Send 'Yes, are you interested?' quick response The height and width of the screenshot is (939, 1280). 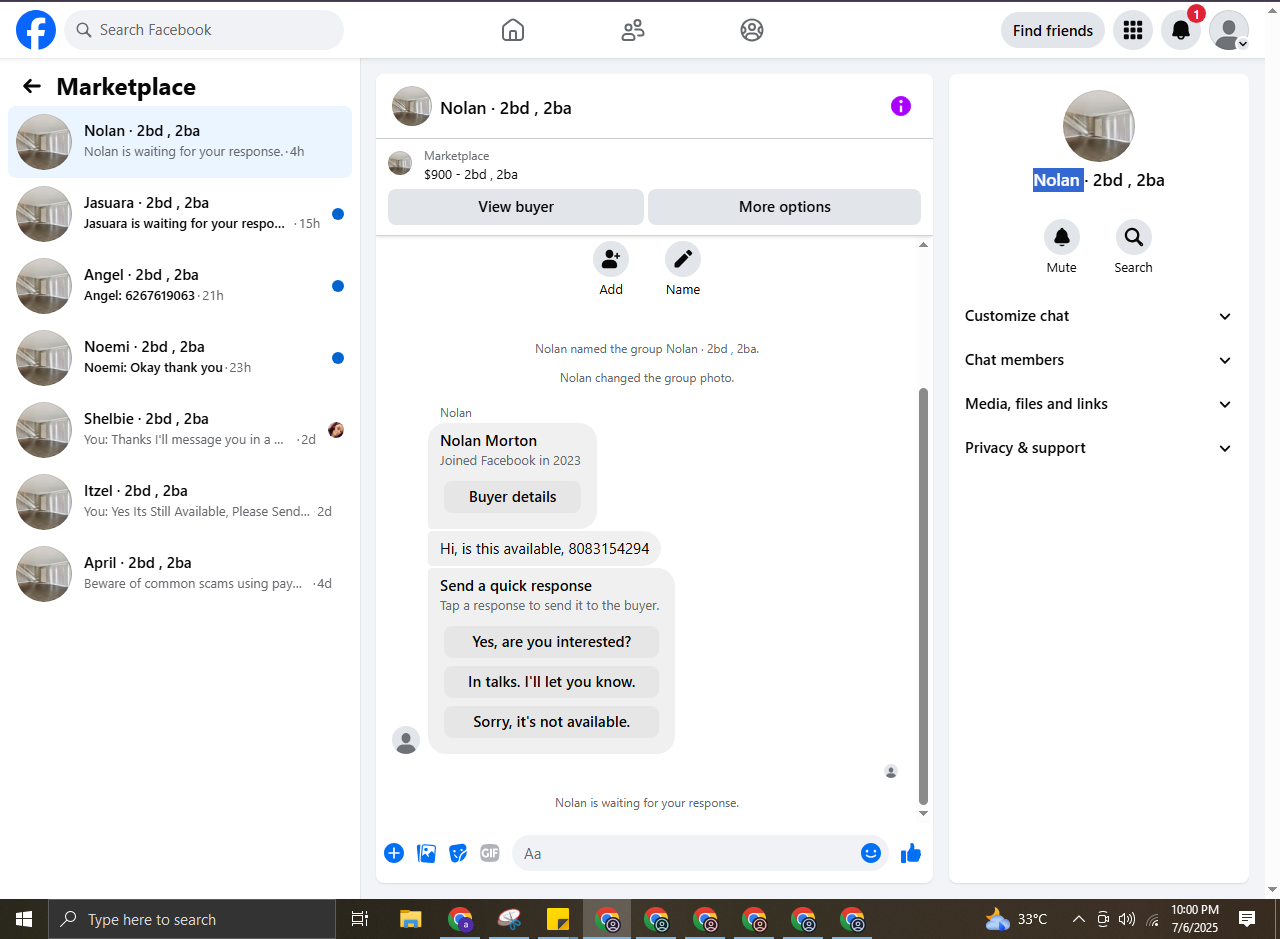552,642
